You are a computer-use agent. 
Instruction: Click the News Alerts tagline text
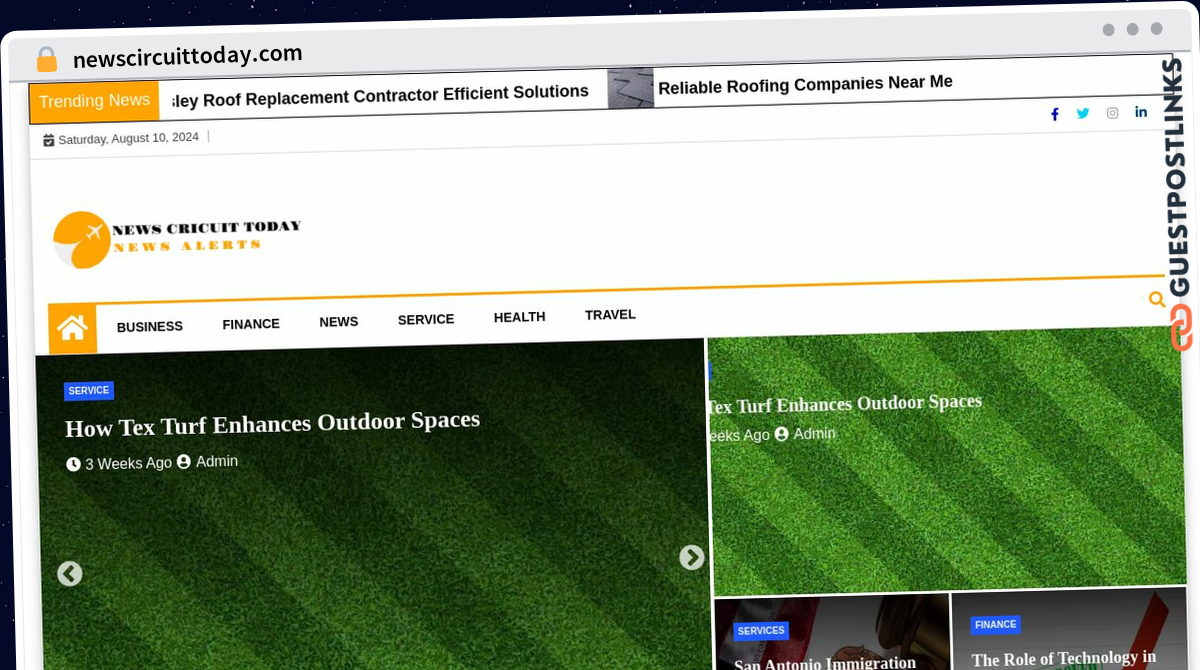pyautogui.click(x=186, y=246)
